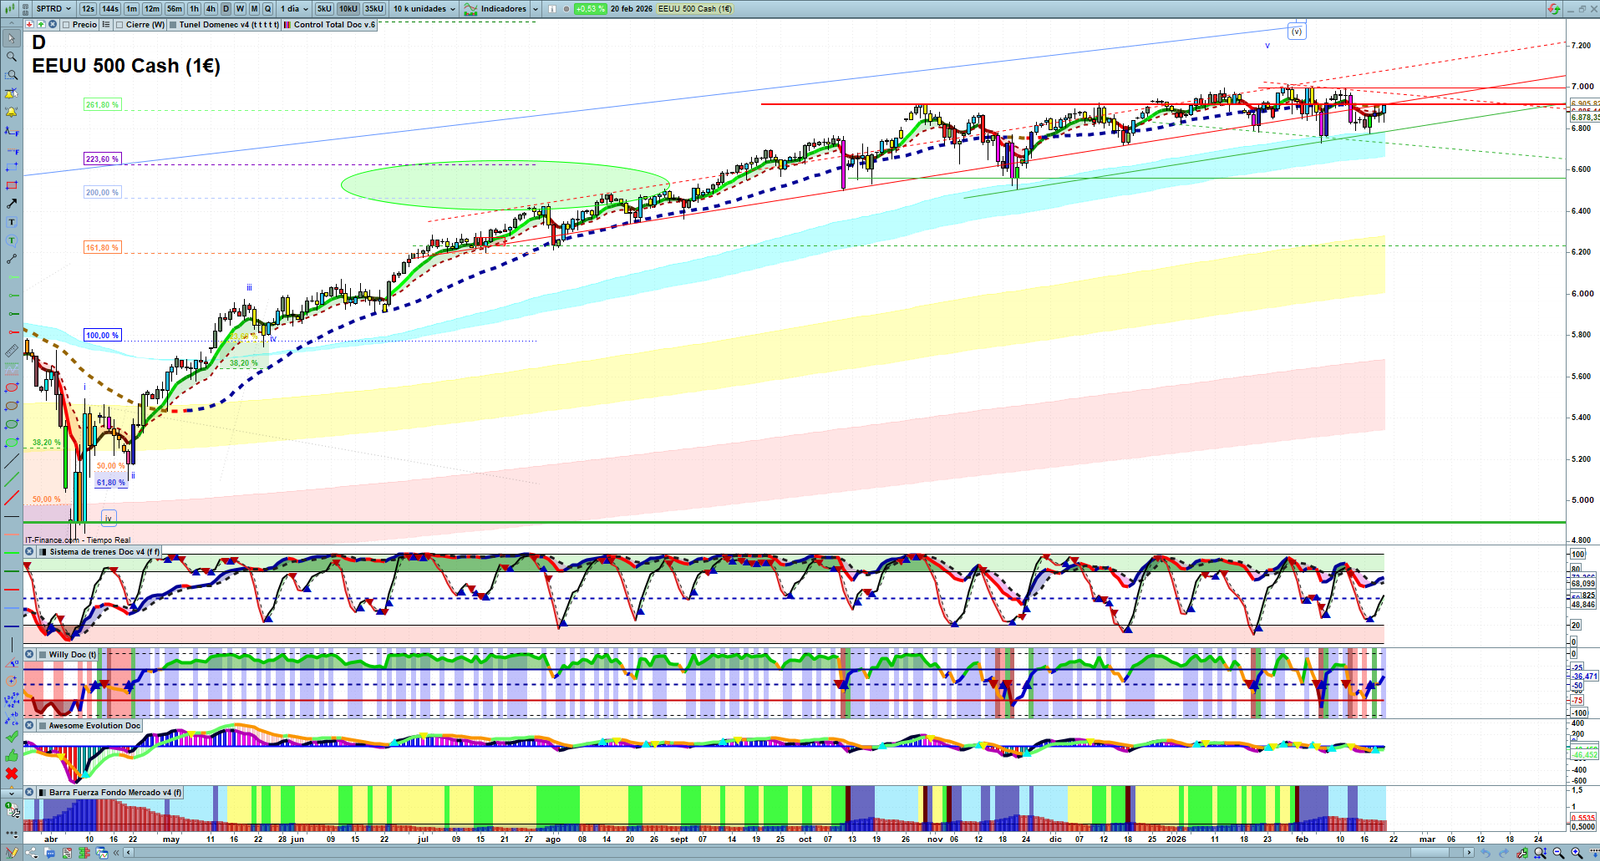This screenshot has height=861, width=1600.
Task: Click the undo arrow in bottom bar
Action: 1485,853
